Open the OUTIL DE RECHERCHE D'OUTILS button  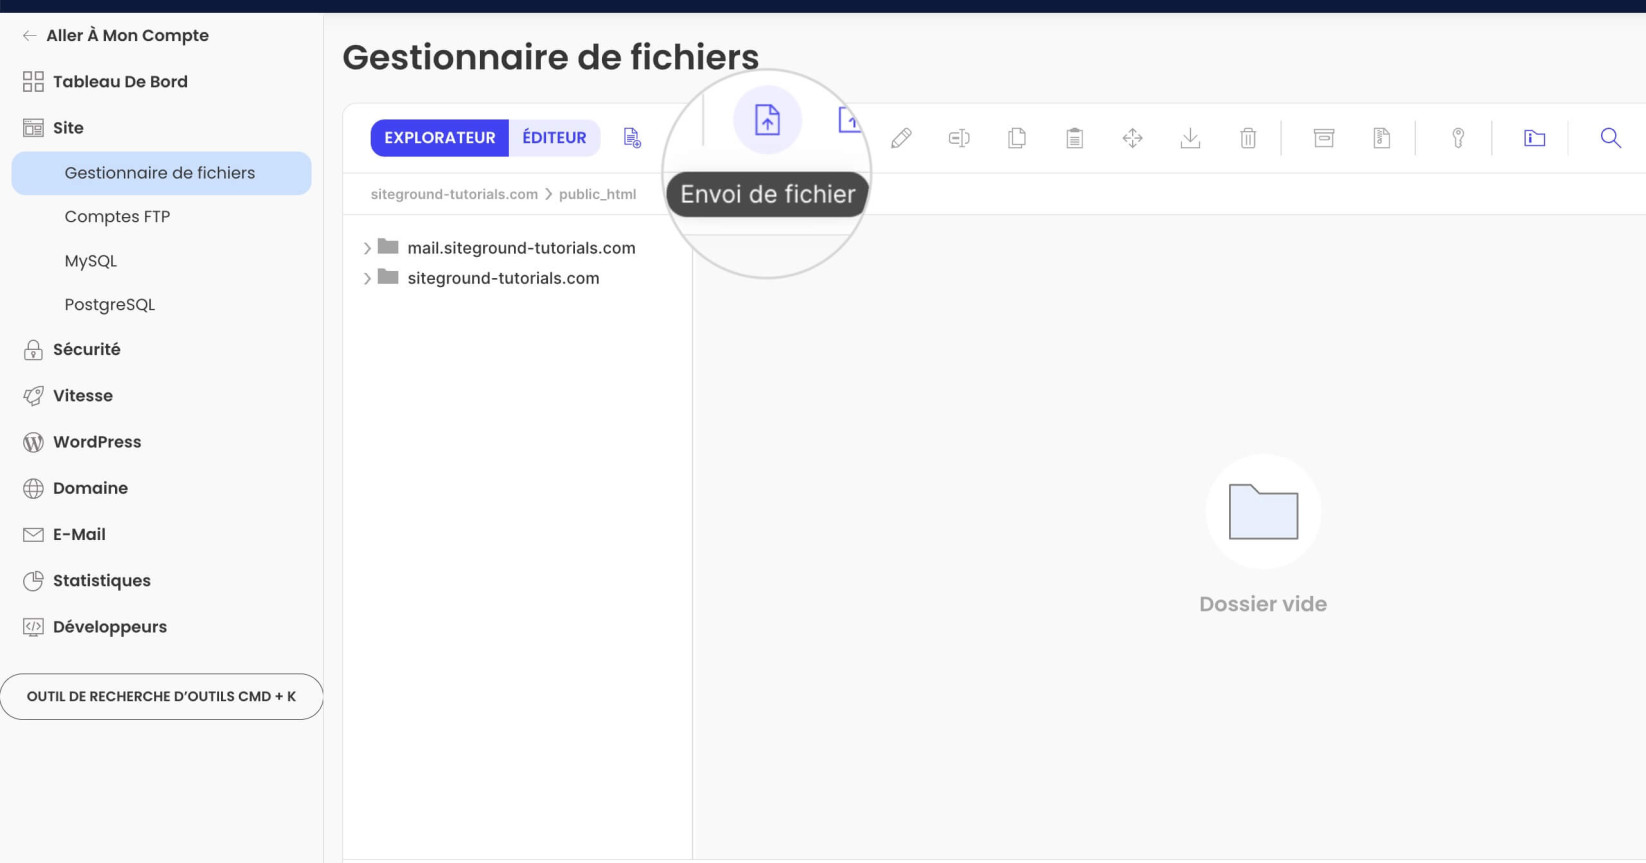click(161, 696)
